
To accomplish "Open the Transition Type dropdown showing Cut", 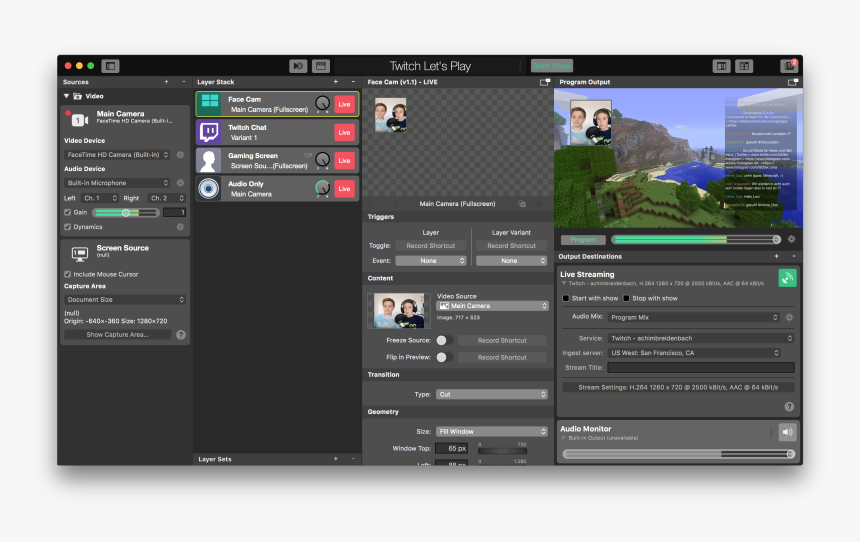I will pos(491,394).
